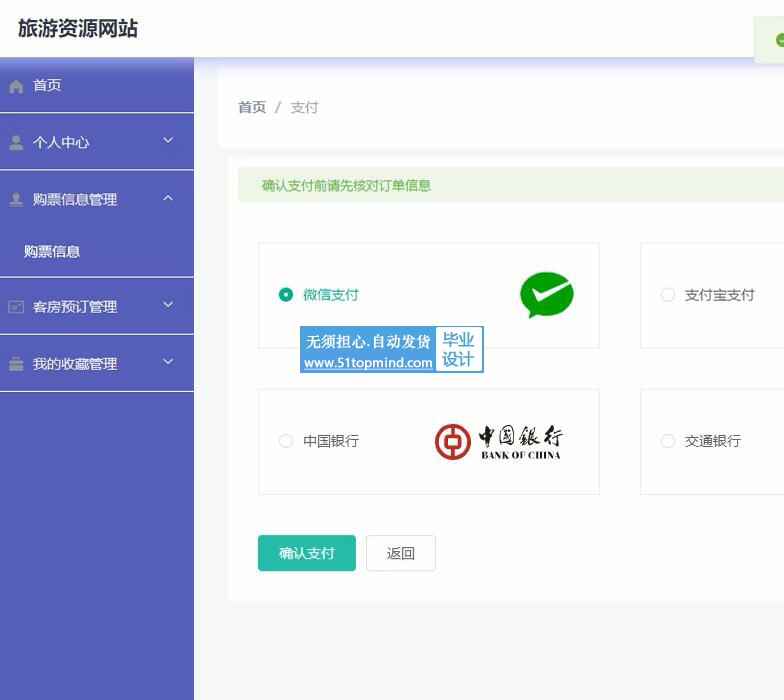Click the 返回 button
This screenshot has height=700, width=784.
point(400,553)
